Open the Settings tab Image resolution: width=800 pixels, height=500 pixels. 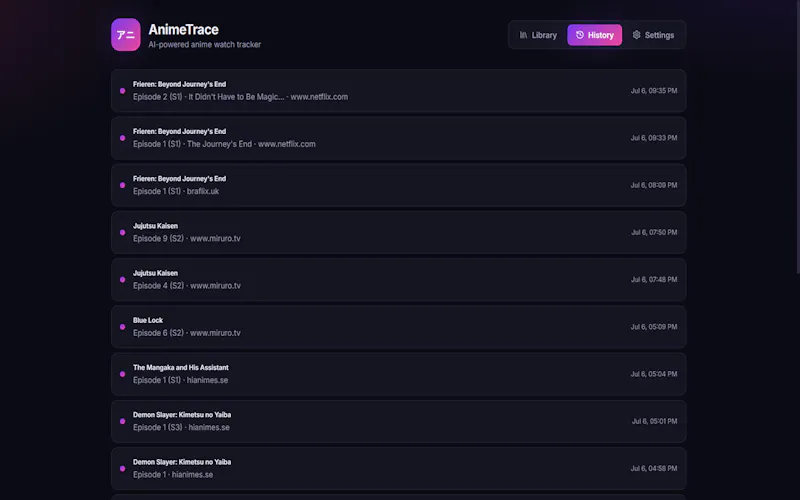(x=654, y=35)
